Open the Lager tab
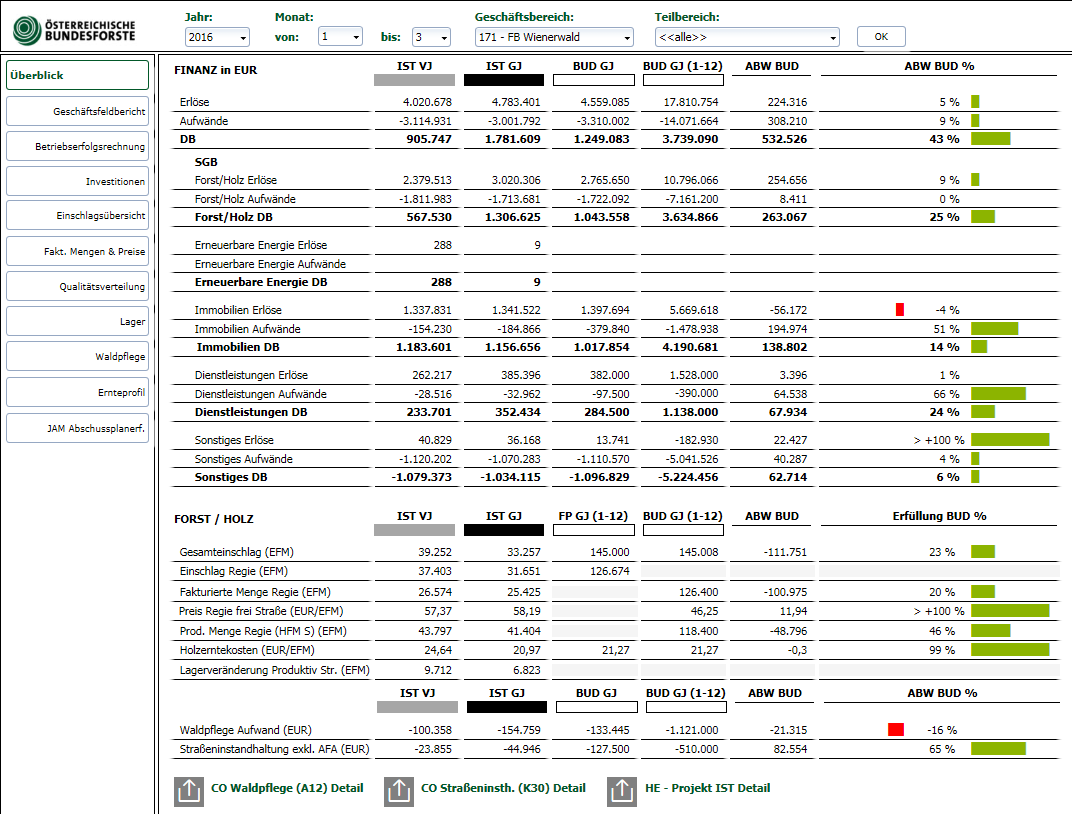Image resolution: width=1072 pixels, height=814 pixels. pyautogui.click(x=77, y=321)
